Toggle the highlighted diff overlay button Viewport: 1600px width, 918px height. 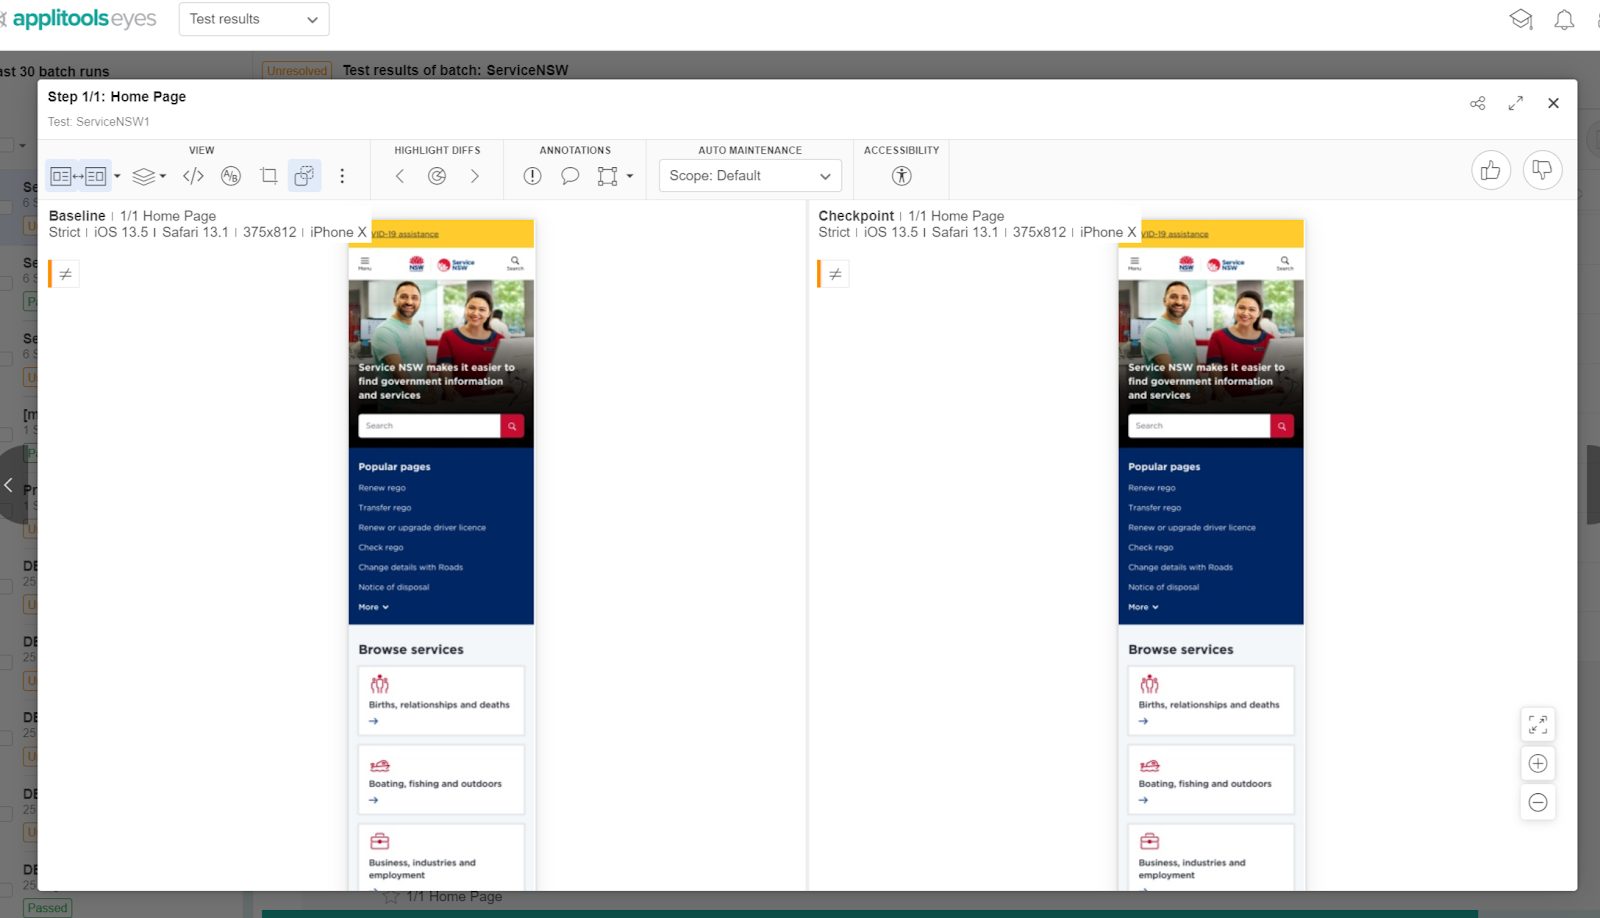point(304,176)
